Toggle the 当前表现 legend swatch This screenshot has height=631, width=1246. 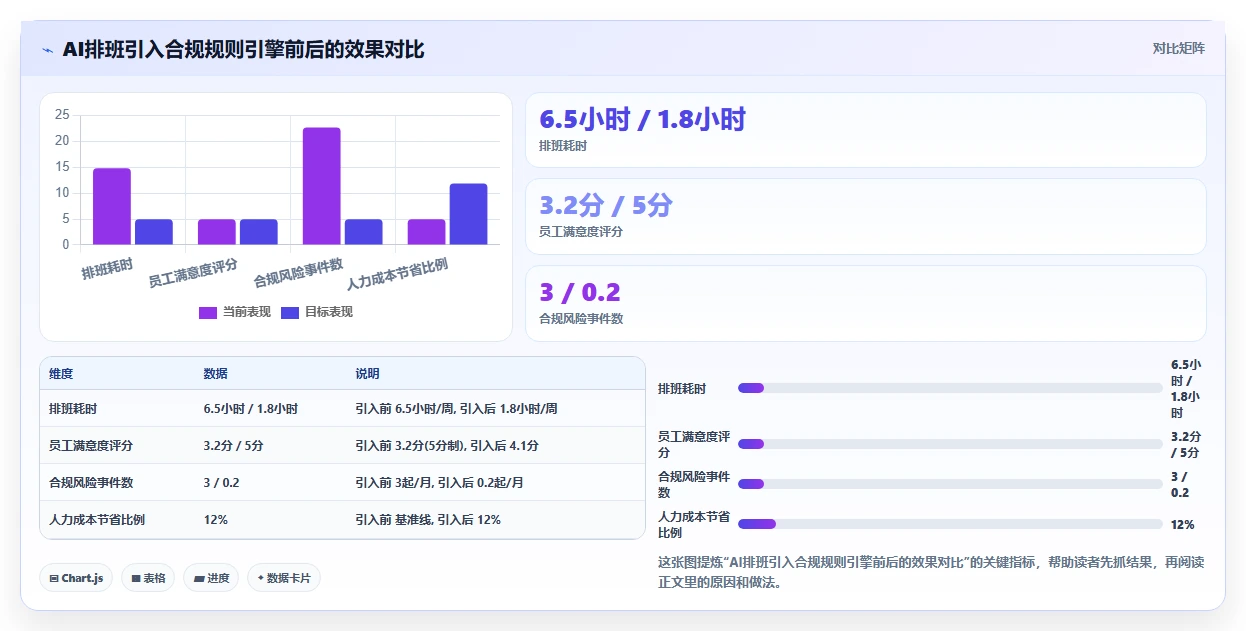[x=208, y=312]
